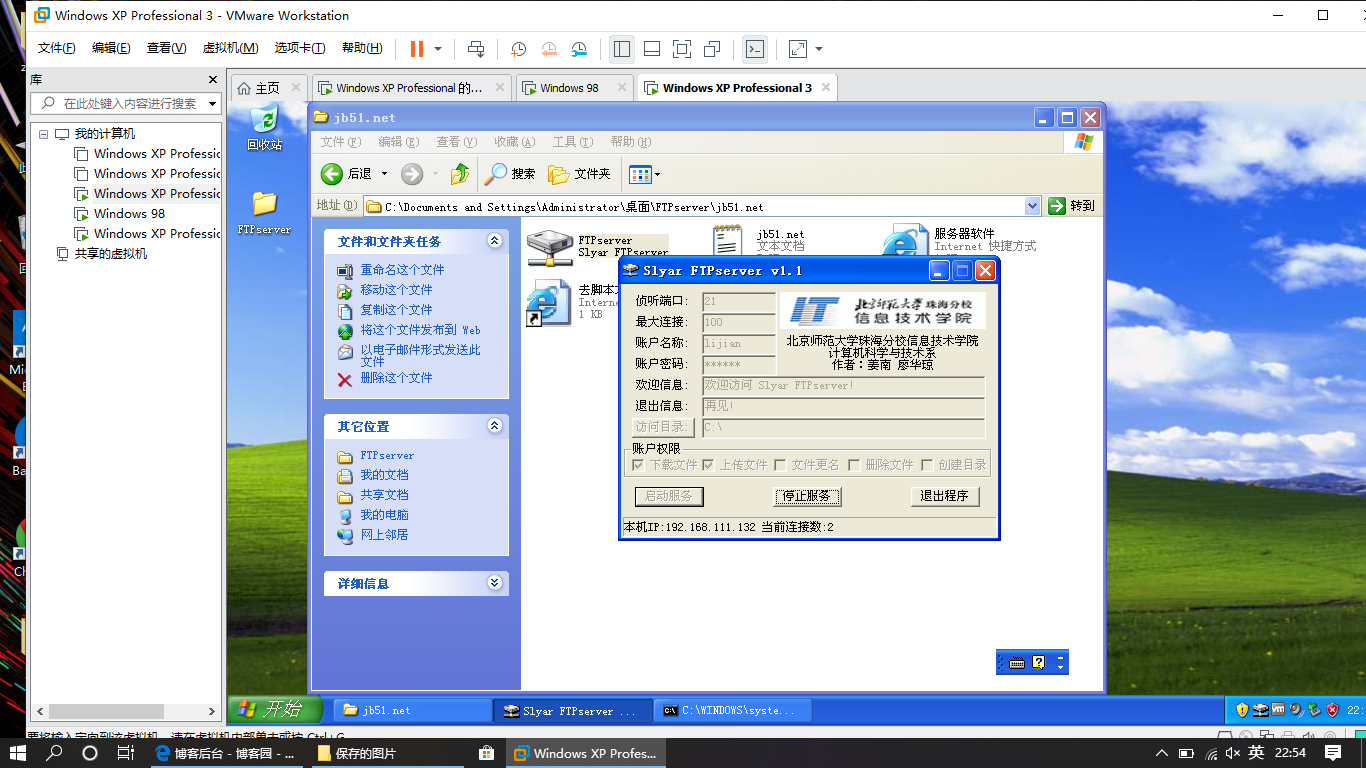
Task: Select the FTPserver application file icon
Action: point(548,247)
